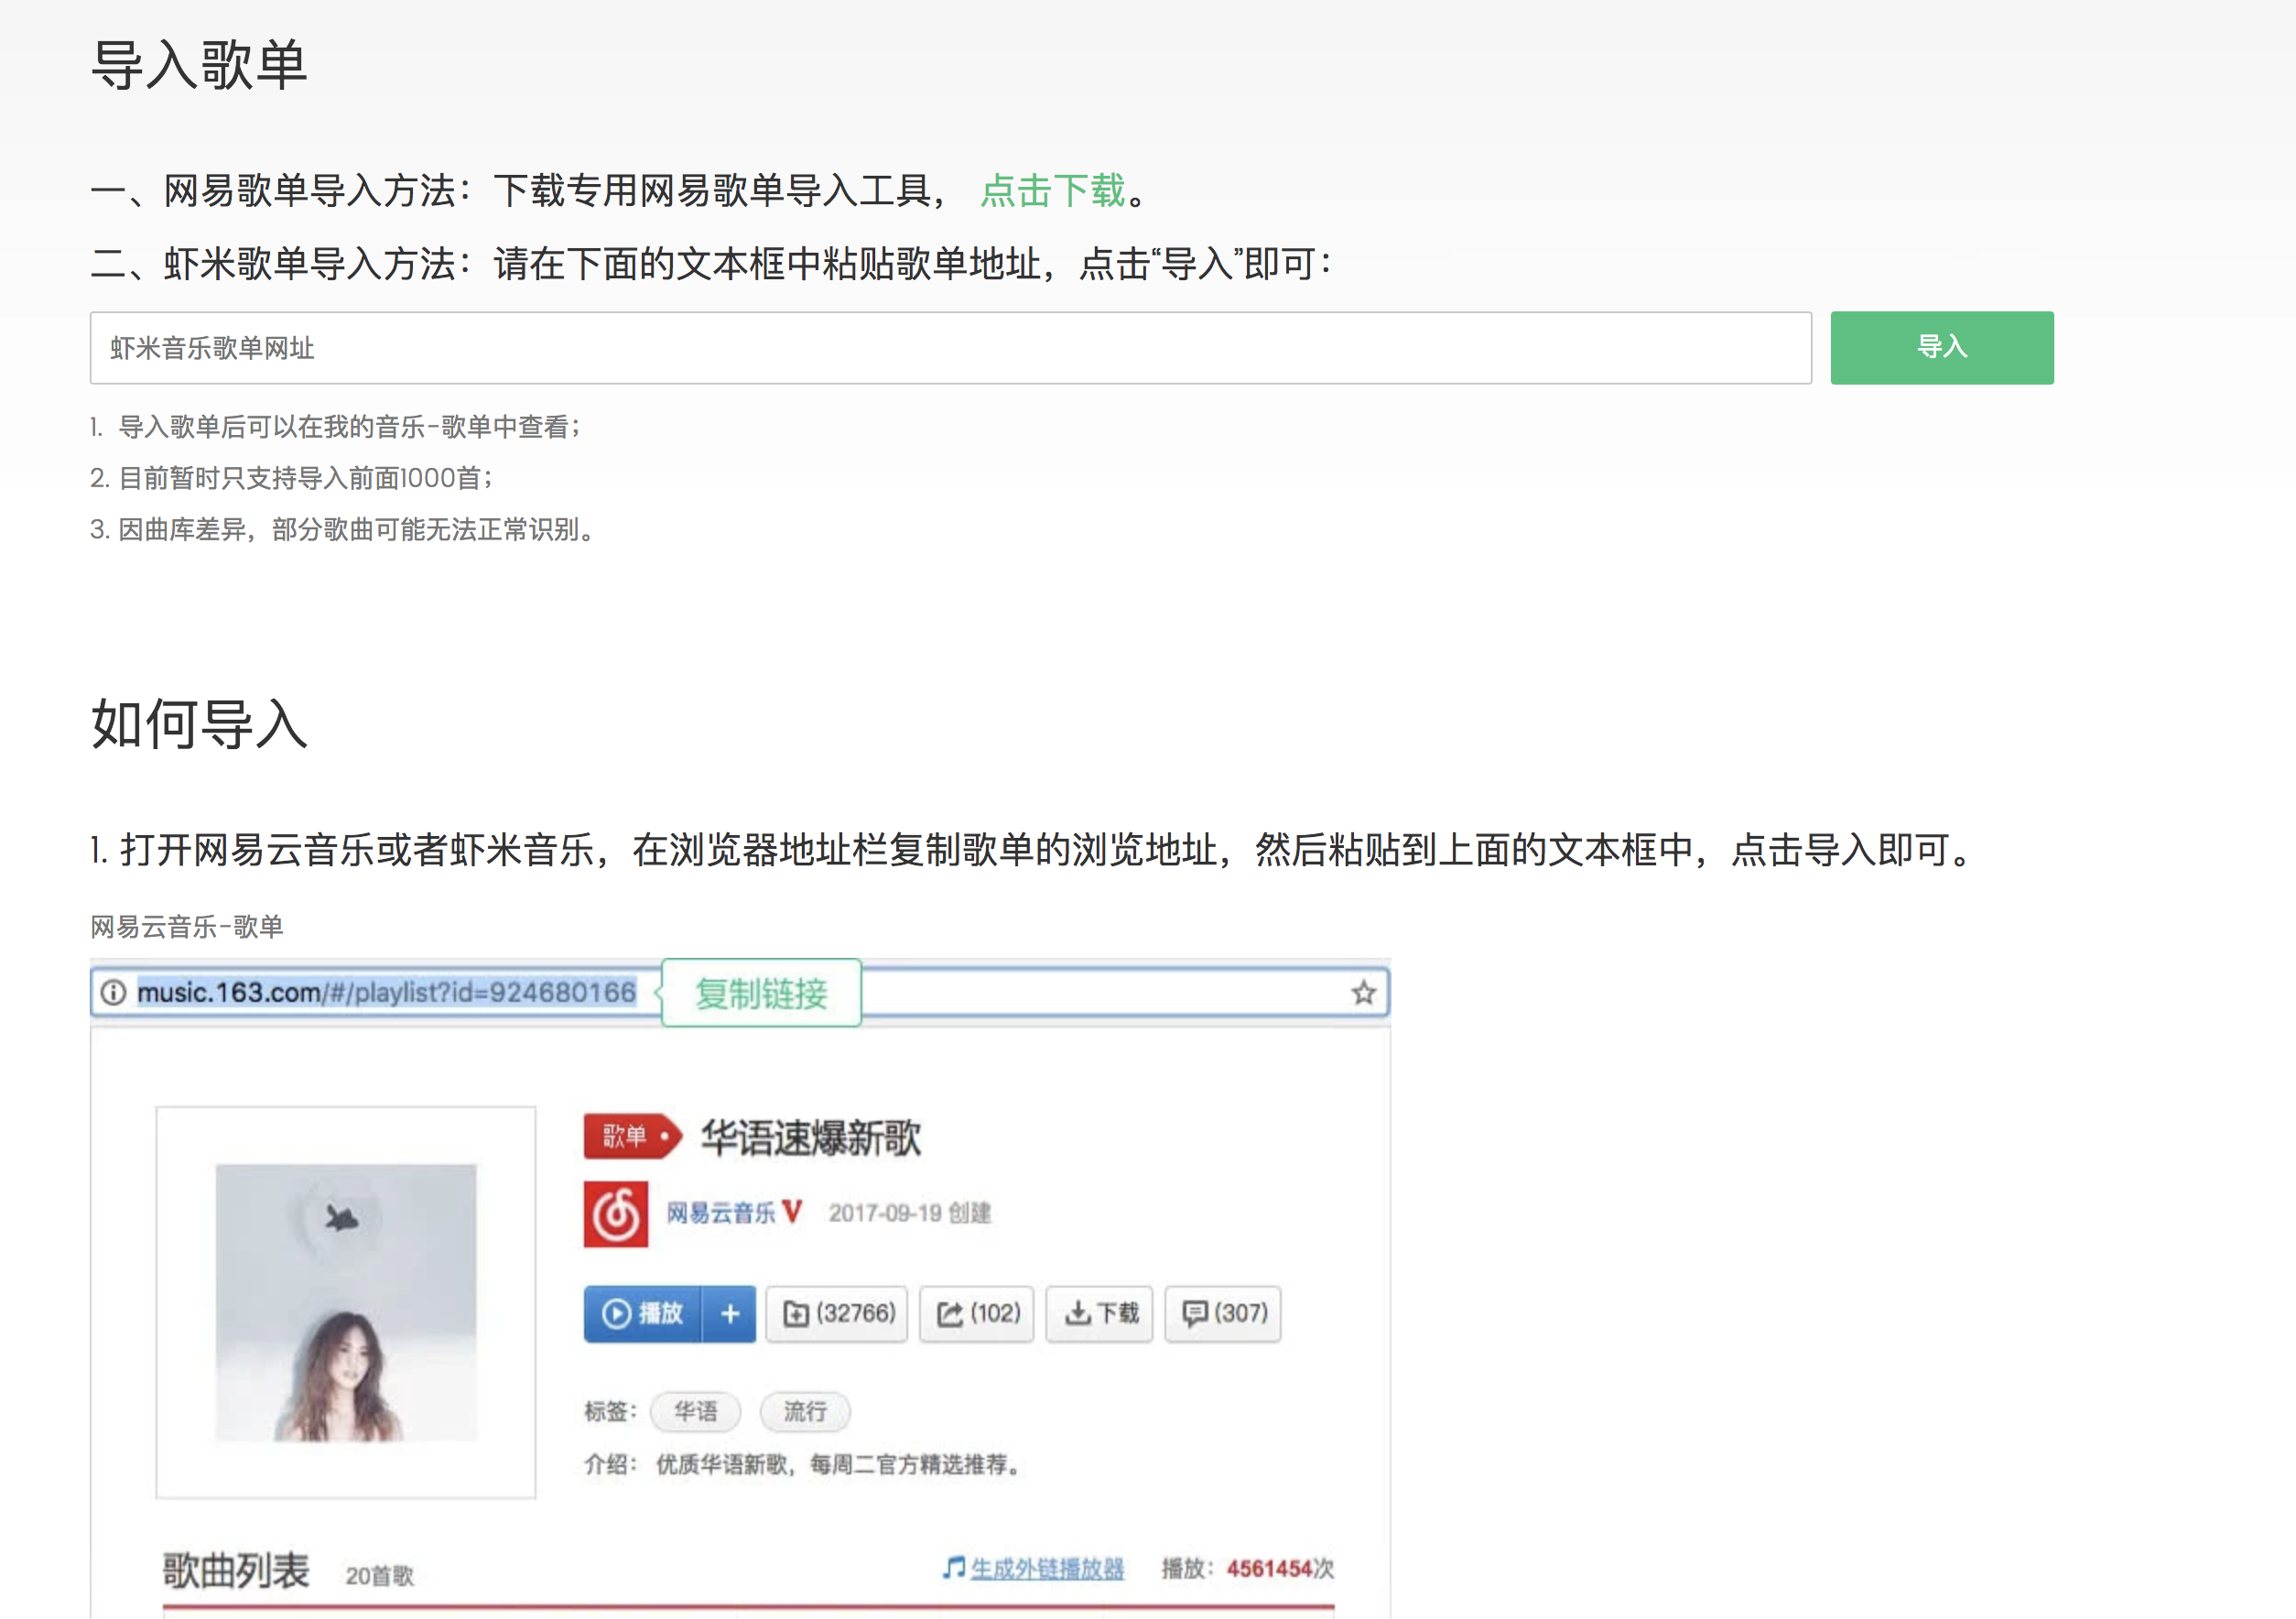Open the 网易云音乐 user link
The width and height of the screenshot is (2296, 1619).
click(x=721, y=1213)
